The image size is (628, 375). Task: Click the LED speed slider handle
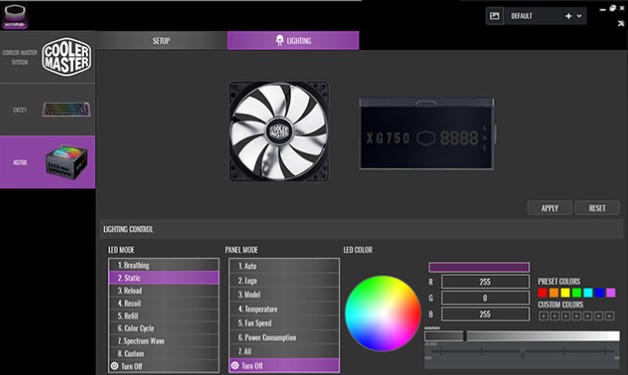523,353
